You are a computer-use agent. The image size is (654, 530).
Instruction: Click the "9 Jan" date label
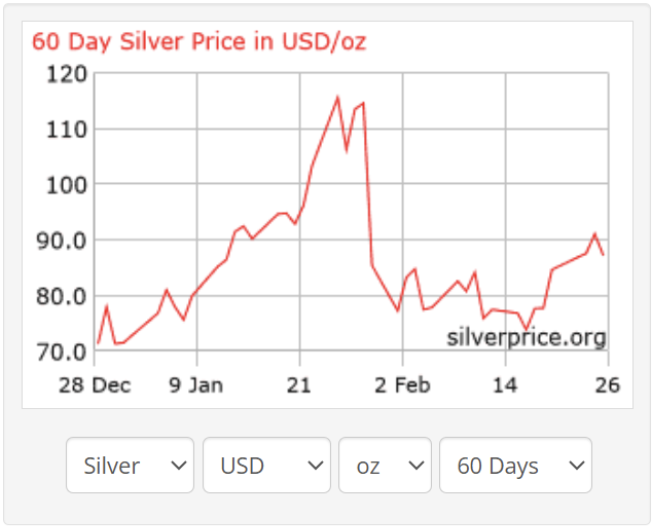point(195,385)
